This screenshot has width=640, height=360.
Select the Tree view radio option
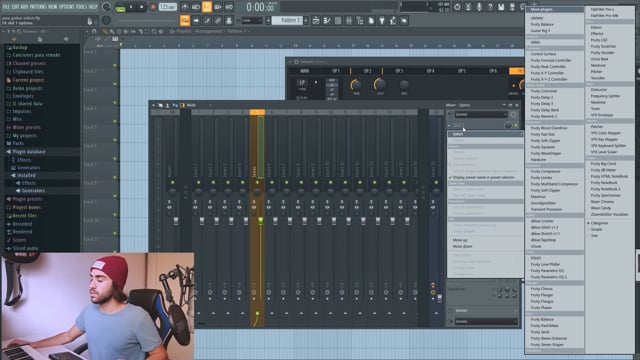pyautogui.click(x=594, y=236)
